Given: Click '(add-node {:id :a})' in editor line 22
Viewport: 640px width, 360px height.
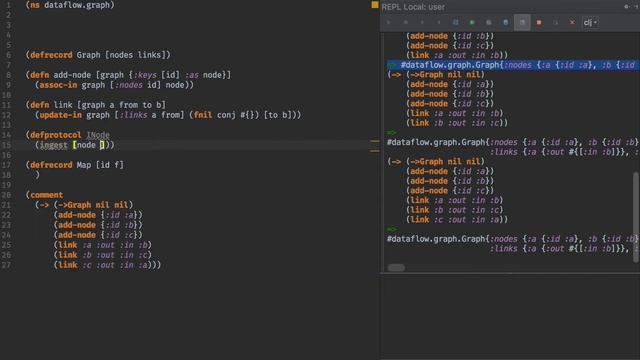Looking at the screenshot, I should pyautogui.click(x=98, y=215).
